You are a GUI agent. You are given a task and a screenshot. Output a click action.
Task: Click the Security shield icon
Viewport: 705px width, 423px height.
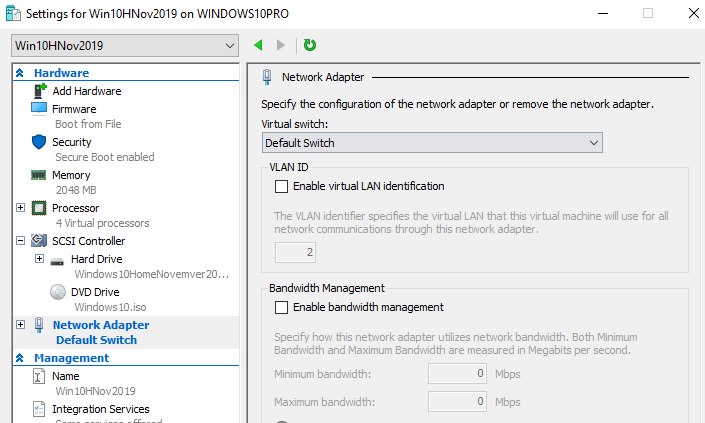39,142
